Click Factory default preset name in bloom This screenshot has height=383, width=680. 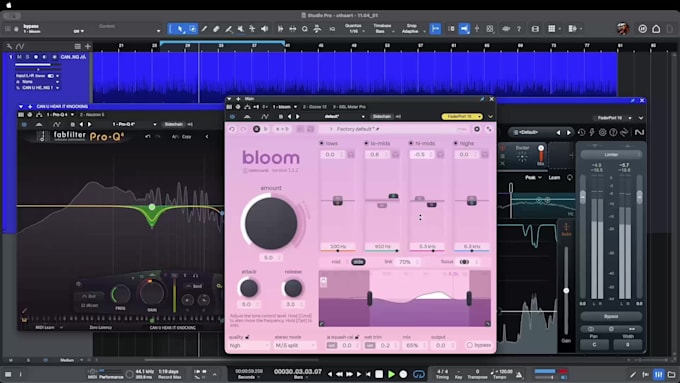pyautogui.click(x=355, y=129)
